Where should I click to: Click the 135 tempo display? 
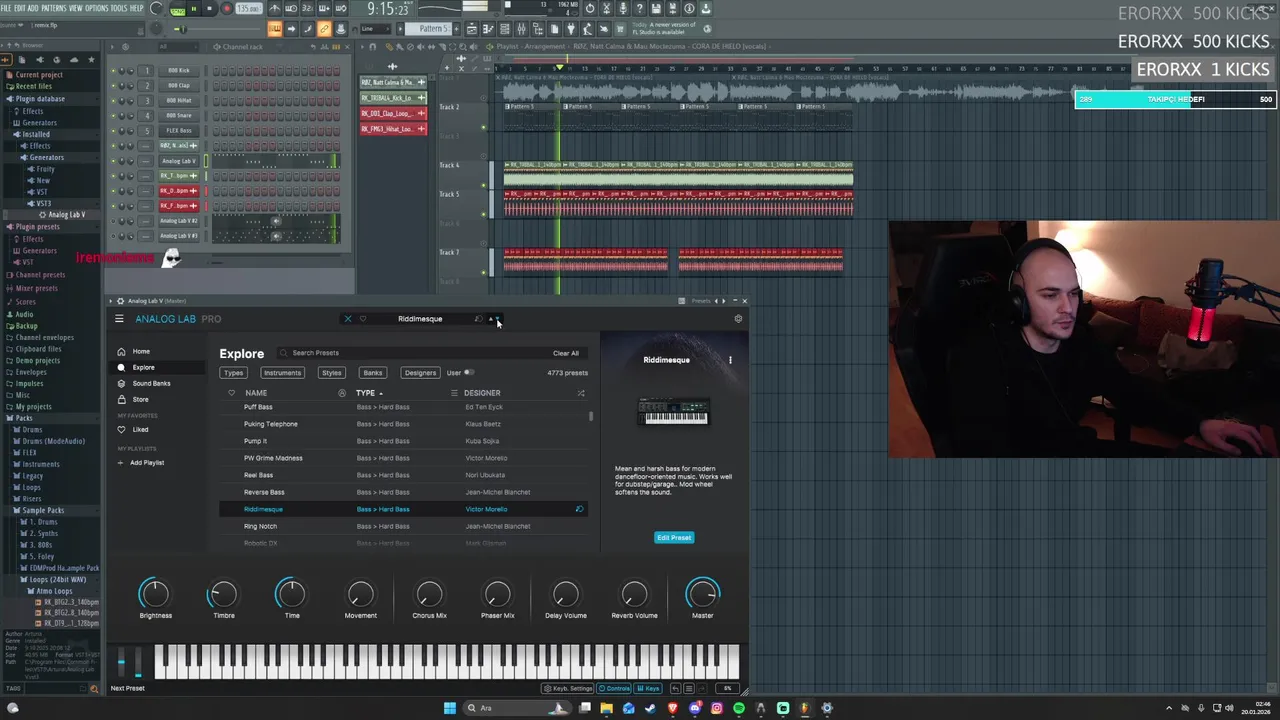pyautogui.click(x=247, y=9)
